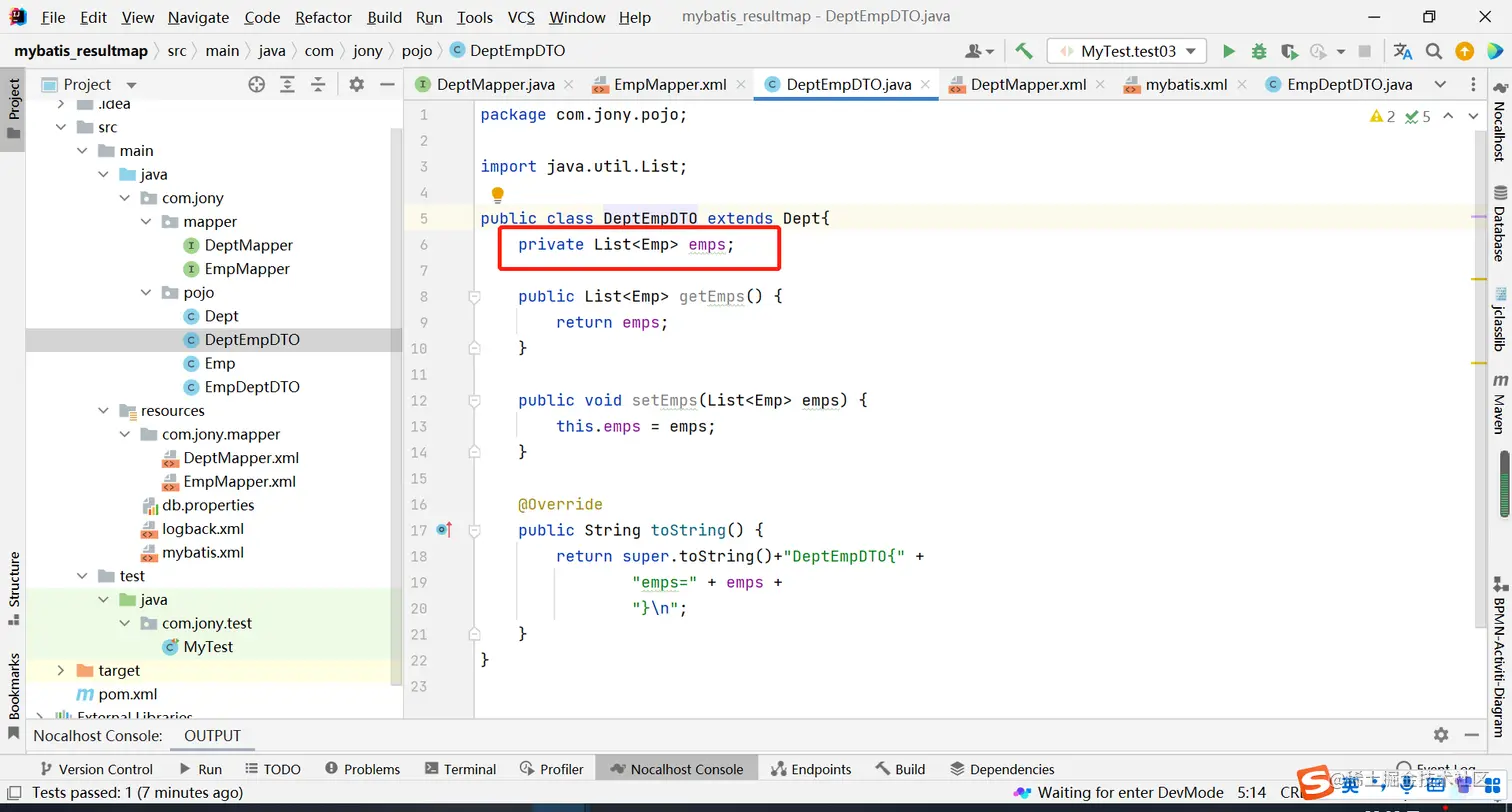Viewport: 1512px width, 812px height.
Task: Click the yellow warnings indicator in editor
Action: 1383,117
